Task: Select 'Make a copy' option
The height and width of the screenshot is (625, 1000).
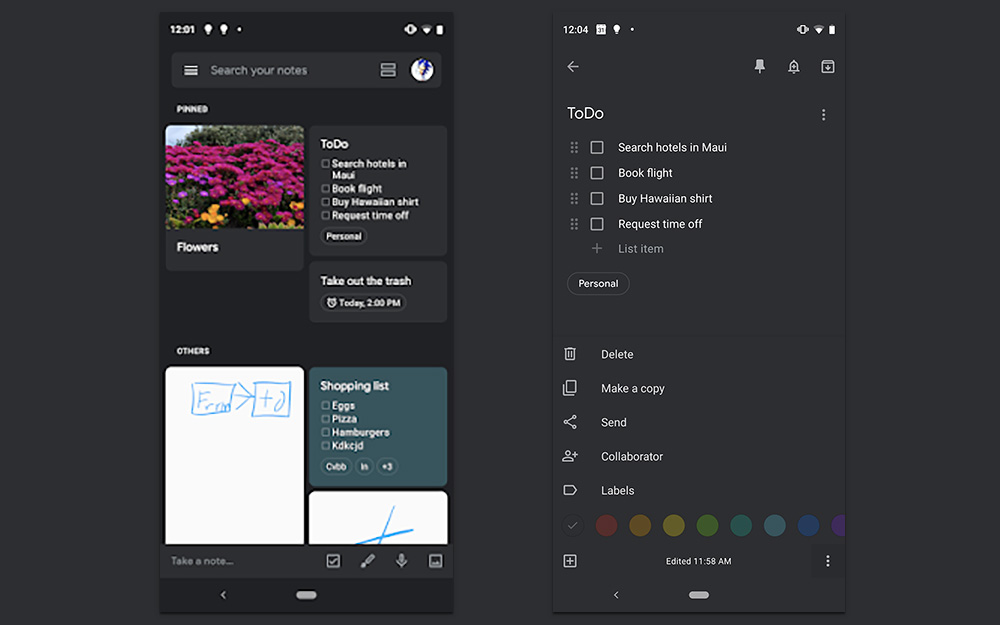Action: click(x=632, y=388)
